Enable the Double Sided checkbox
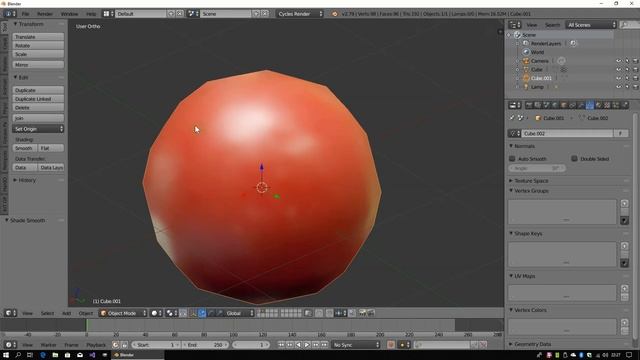 point(574,158)
